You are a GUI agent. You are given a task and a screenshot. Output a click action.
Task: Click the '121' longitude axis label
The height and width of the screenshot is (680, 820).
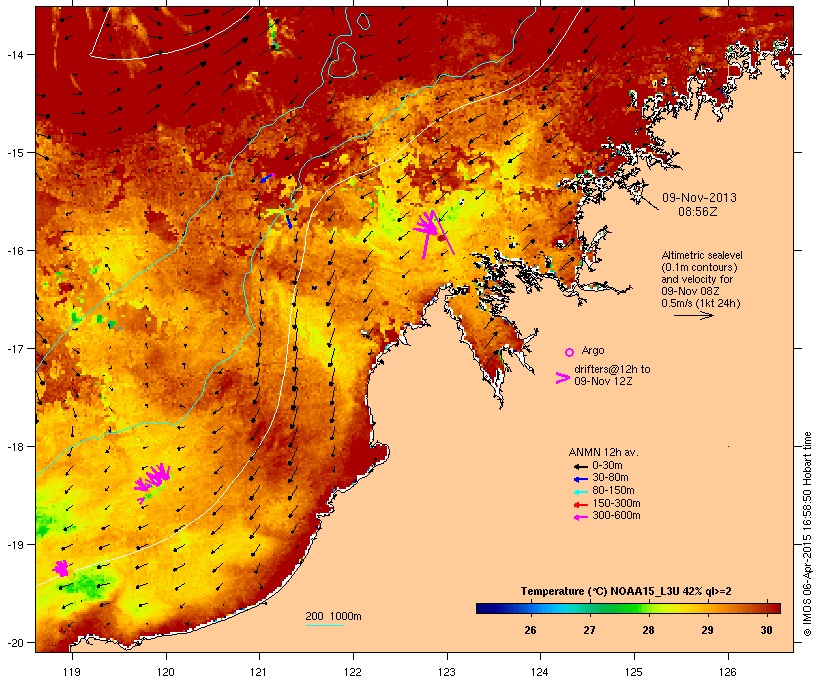[259, 672]
